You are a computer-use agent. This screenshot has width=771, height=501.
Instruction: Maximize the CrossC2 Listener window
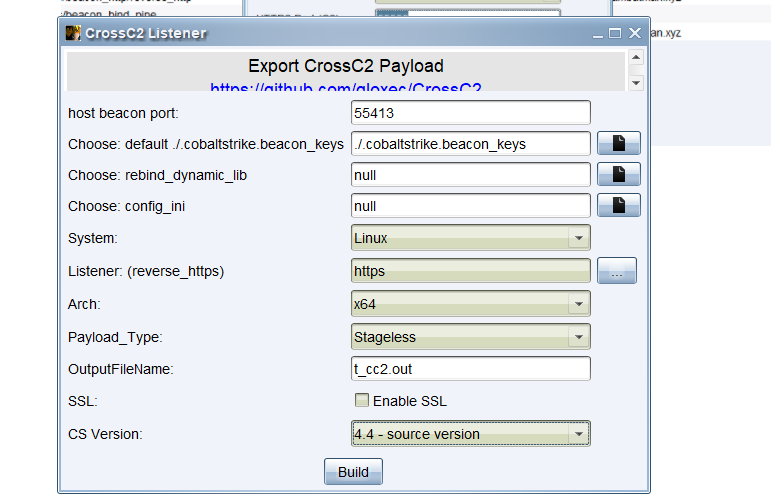(615, 33)
